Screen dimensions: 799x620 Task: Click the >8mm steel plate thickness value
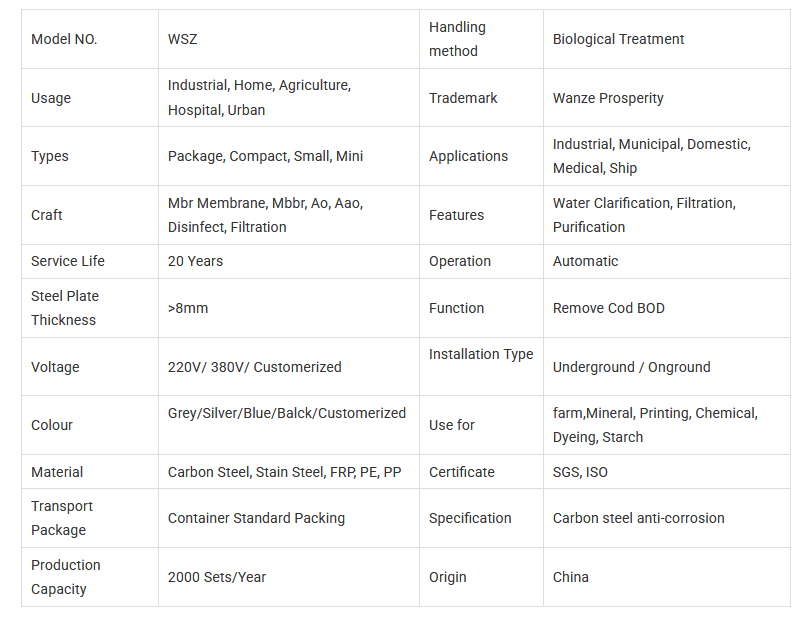click(x=188, y=308)
